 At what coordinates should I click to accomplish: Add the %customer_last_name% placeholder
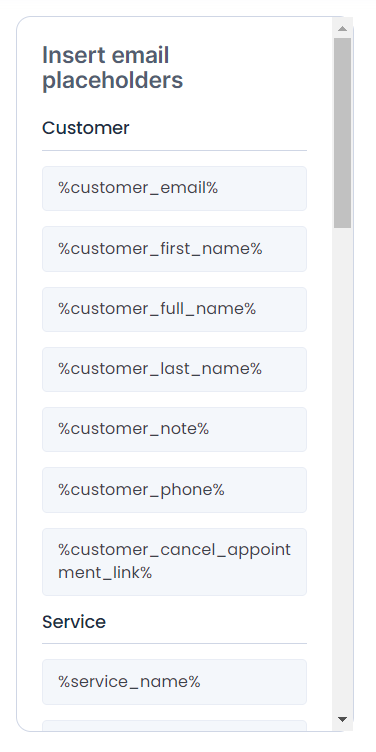pos(174,369)
